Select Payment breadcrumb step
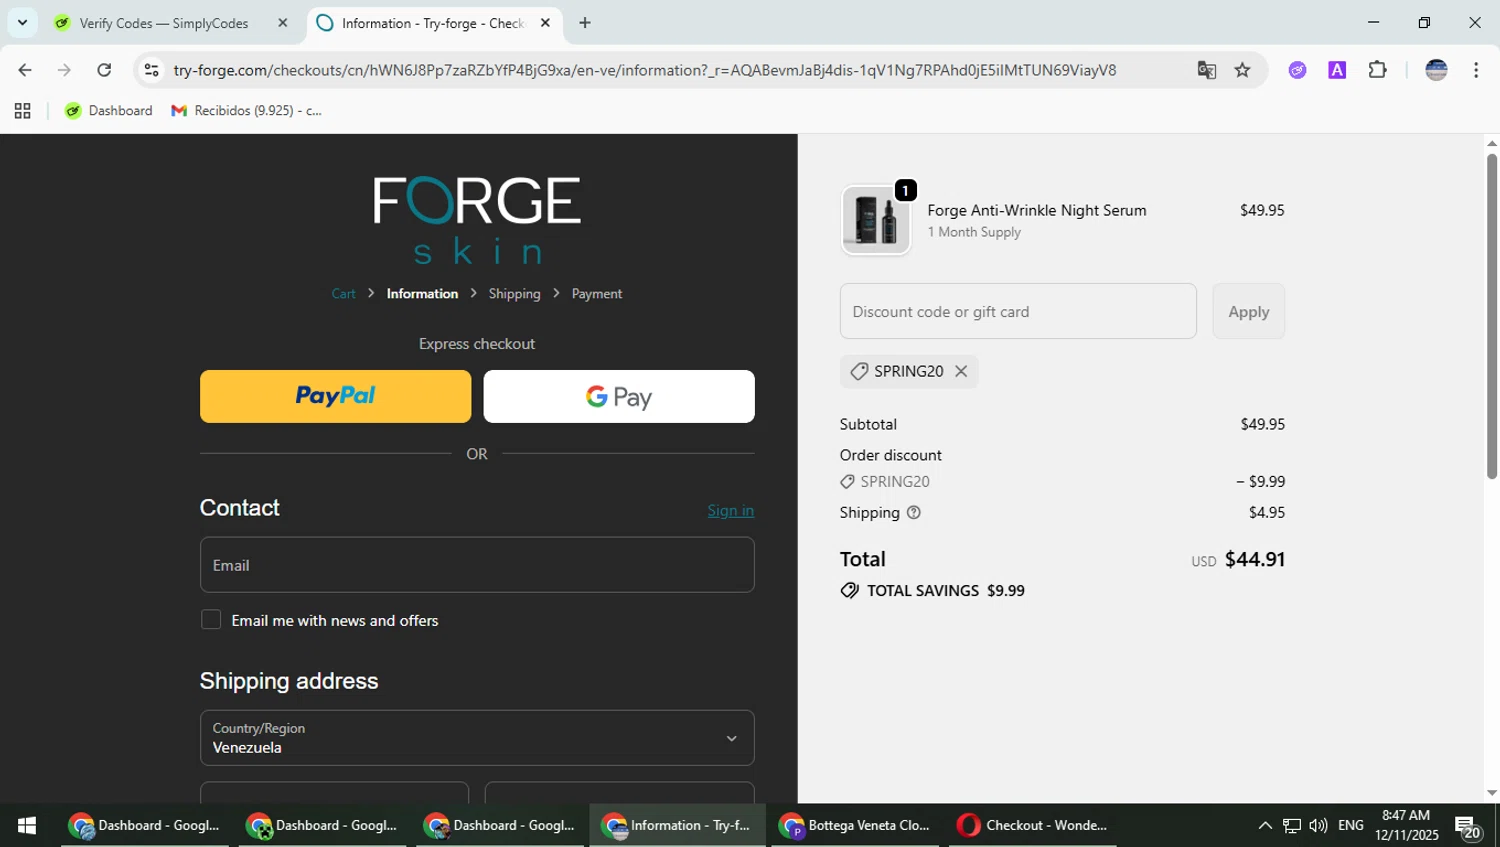This screenshot has height=847, width=1500. (597, 294)
